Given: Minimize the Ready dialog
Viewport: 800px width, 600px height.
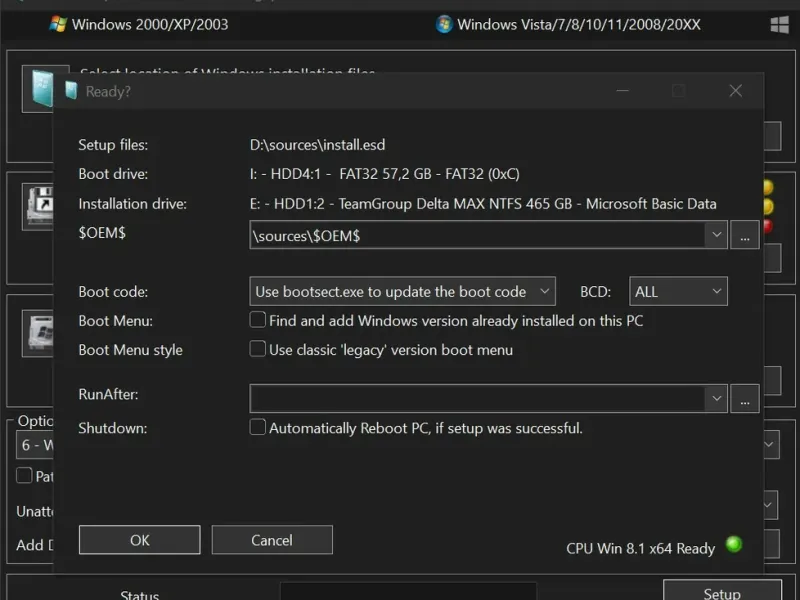Looking at the screenshot, I should (622, 91).
